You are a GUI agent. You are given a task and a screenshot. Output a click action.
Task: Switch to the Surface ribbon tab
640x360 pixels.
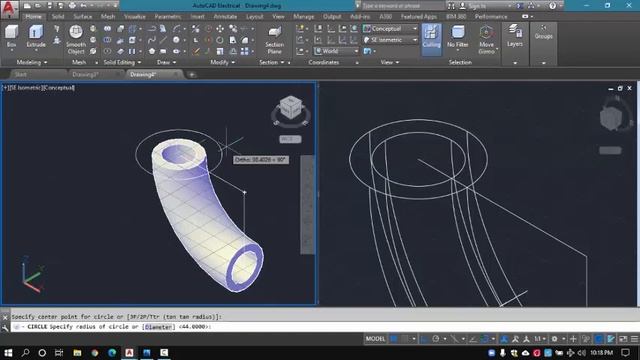(82, 17)
